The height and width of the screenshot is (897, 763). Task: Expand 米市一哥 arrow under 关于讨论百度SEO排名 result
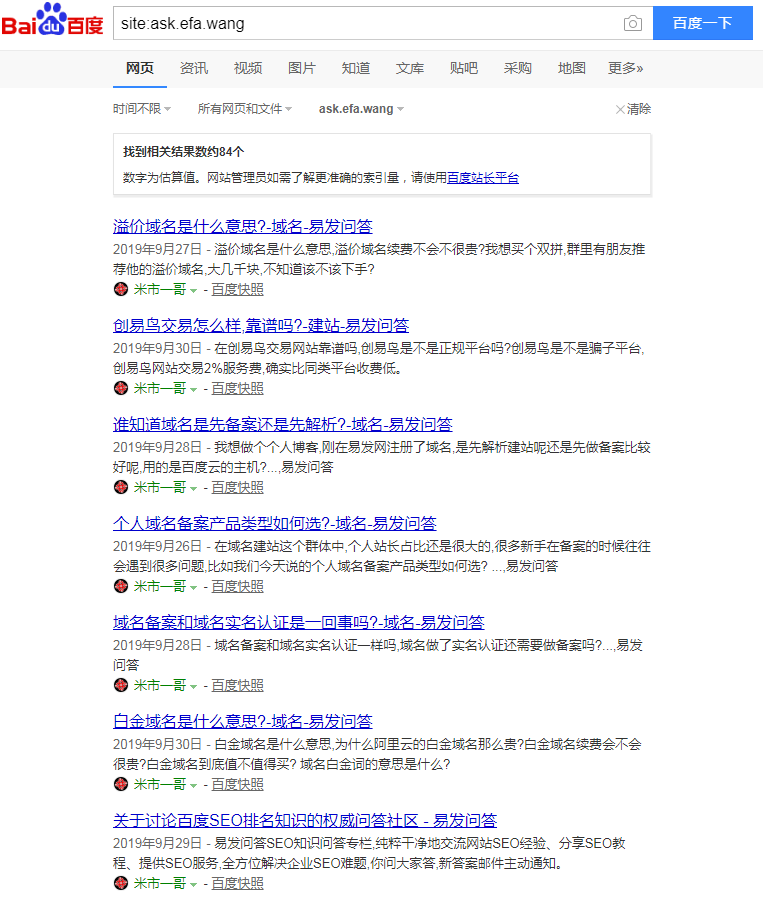(193, 884)
